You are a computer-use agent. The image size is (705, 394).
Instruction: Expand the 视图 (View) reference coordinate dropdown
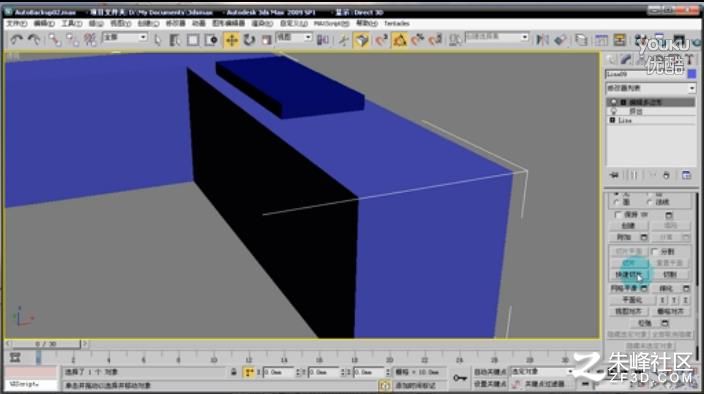(x=294, y=38)
